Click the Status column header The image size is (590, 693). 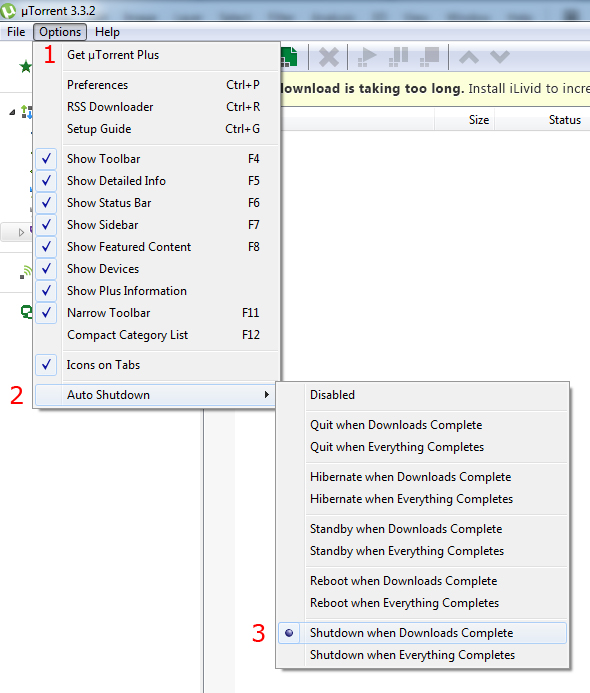pos(543,120)
